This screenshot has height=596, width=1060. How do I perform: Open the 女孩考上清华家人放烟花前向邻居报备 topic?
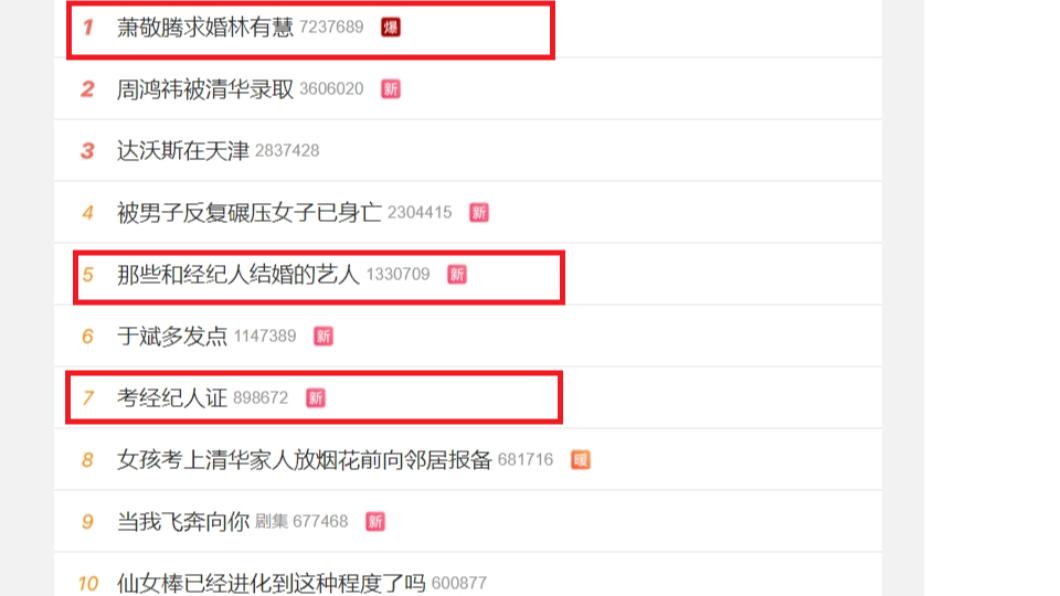[304, 460]
